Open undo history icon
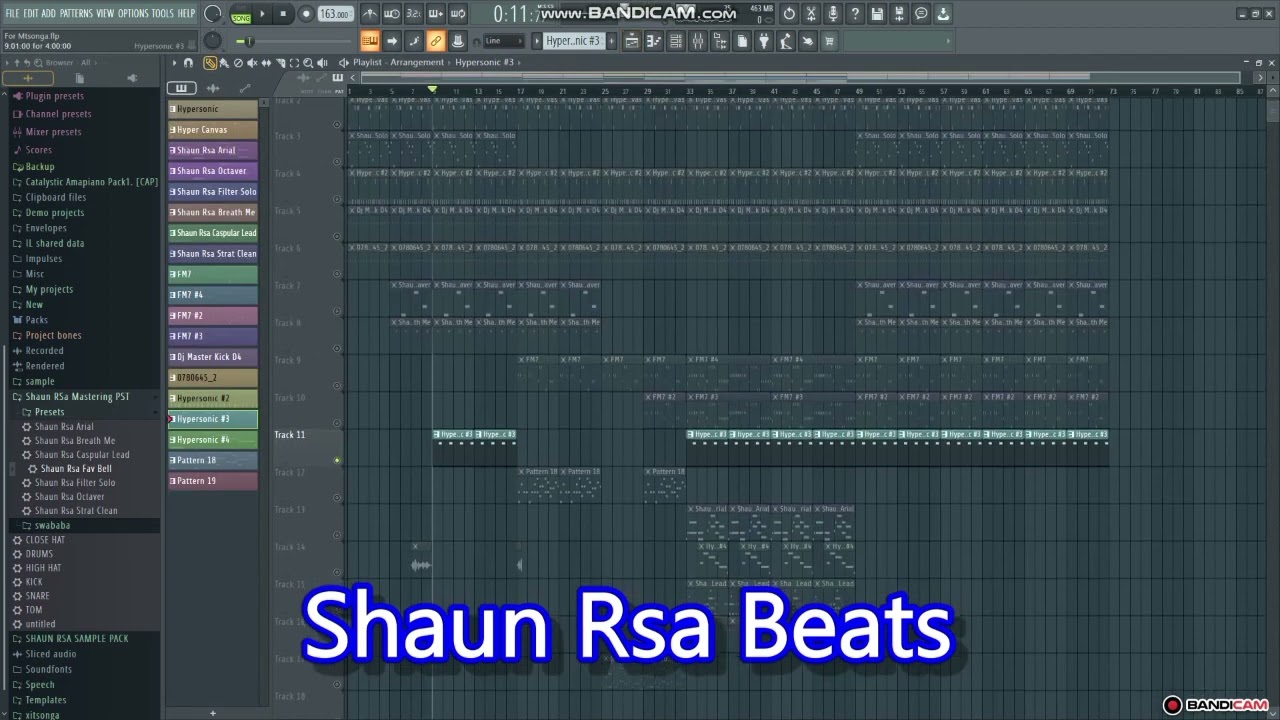 (789, 14)
